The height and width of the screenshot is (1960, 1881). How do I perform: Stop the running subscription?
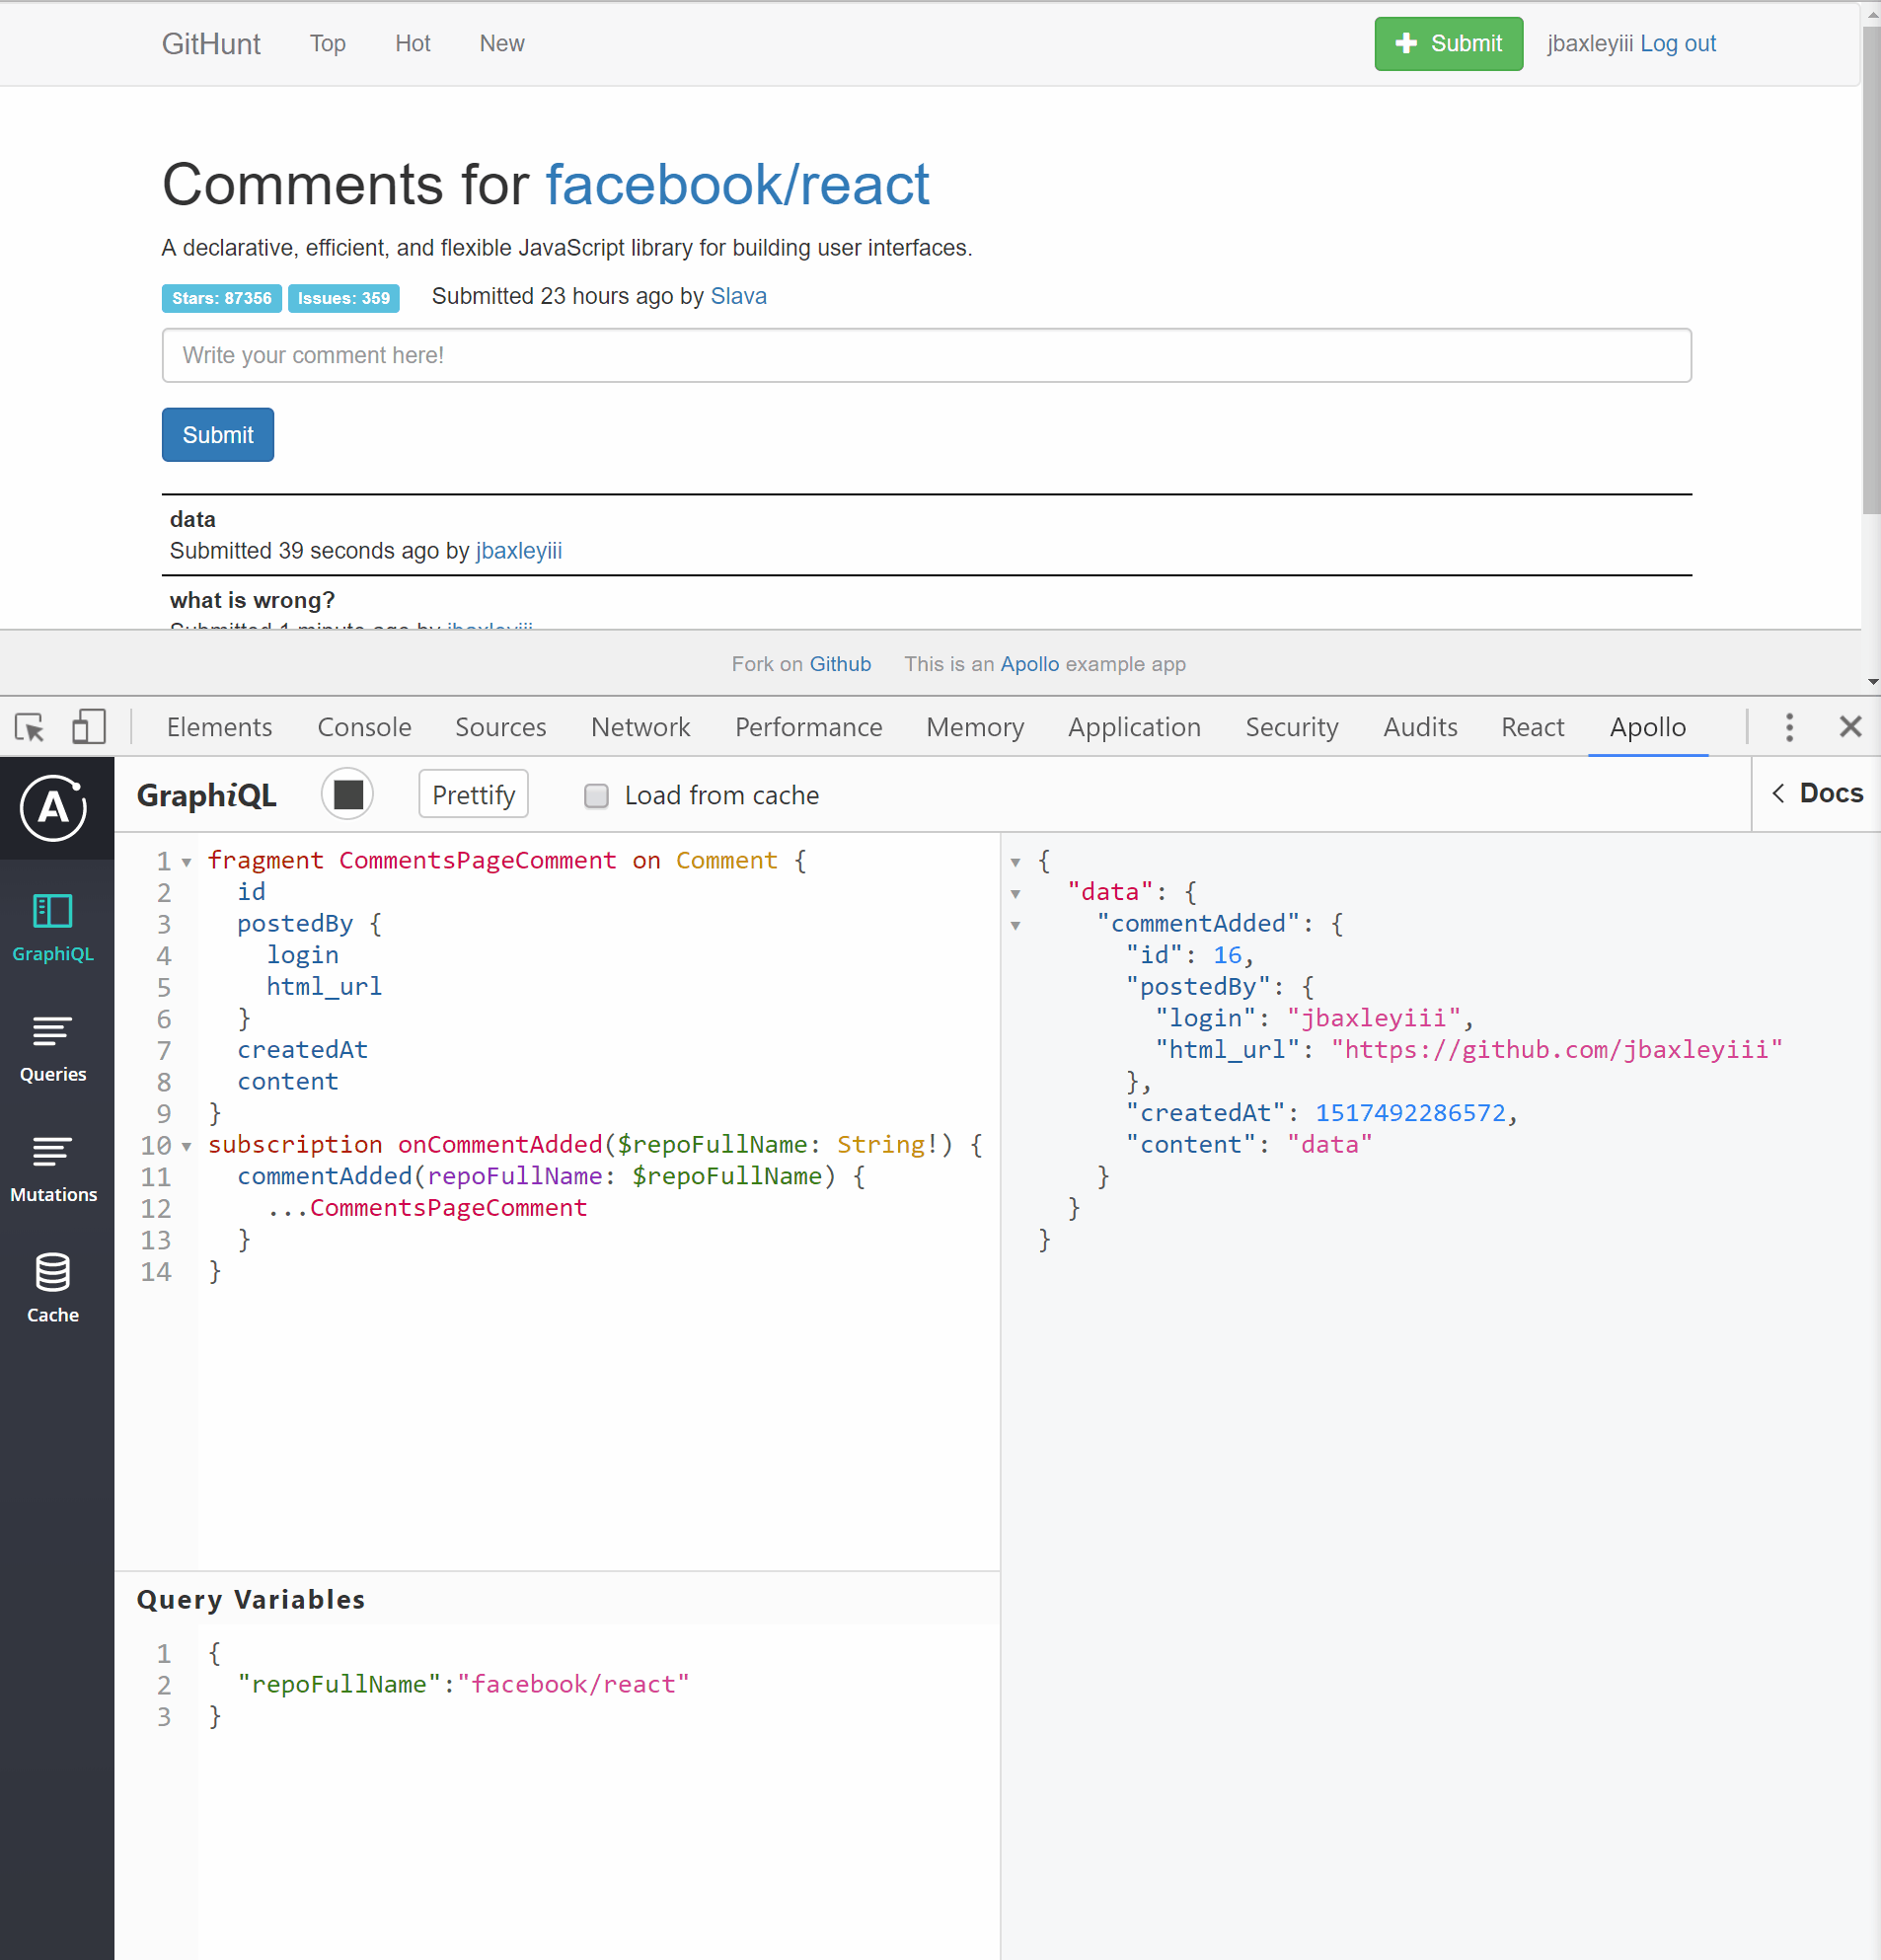click(x=347, y=795)
